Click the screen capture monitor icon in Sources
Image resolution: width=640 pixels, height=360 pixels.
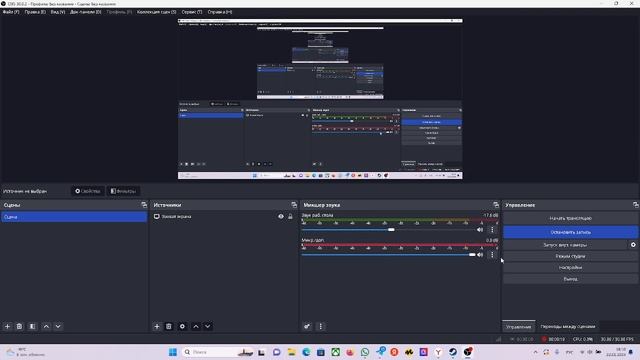[156, 217]
